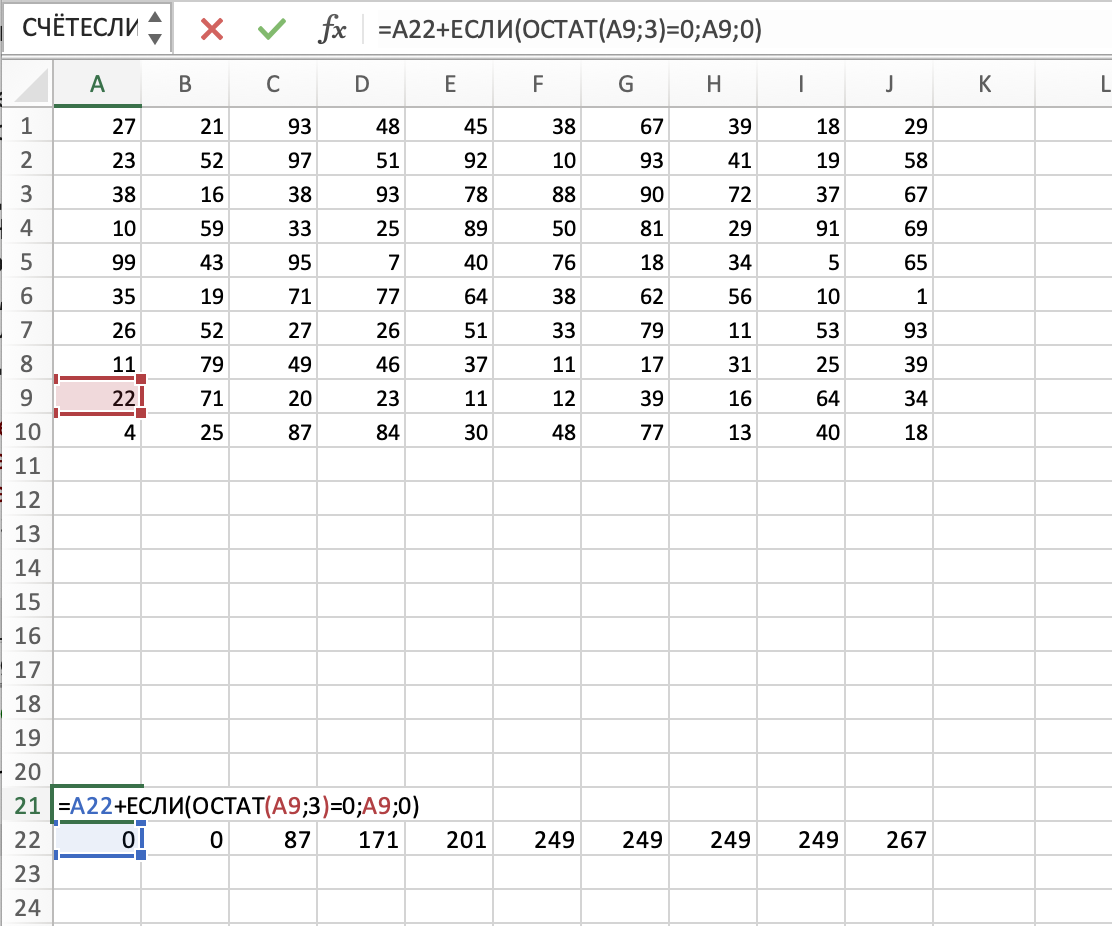Viewport: 1112px width, 926px height.
Task: Select row 15 header
Action: point(27,602)
